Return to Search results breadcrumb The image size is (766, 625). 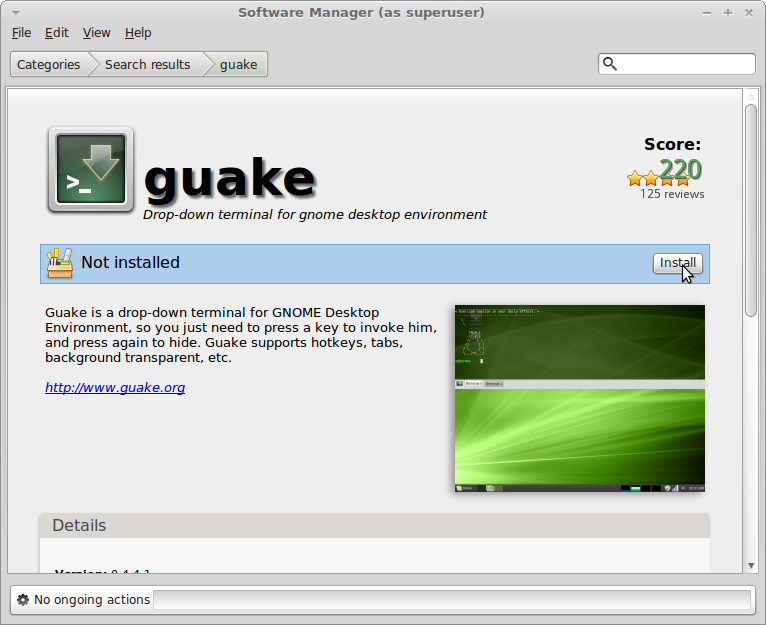pyautogui.click(x=148, y=65)
